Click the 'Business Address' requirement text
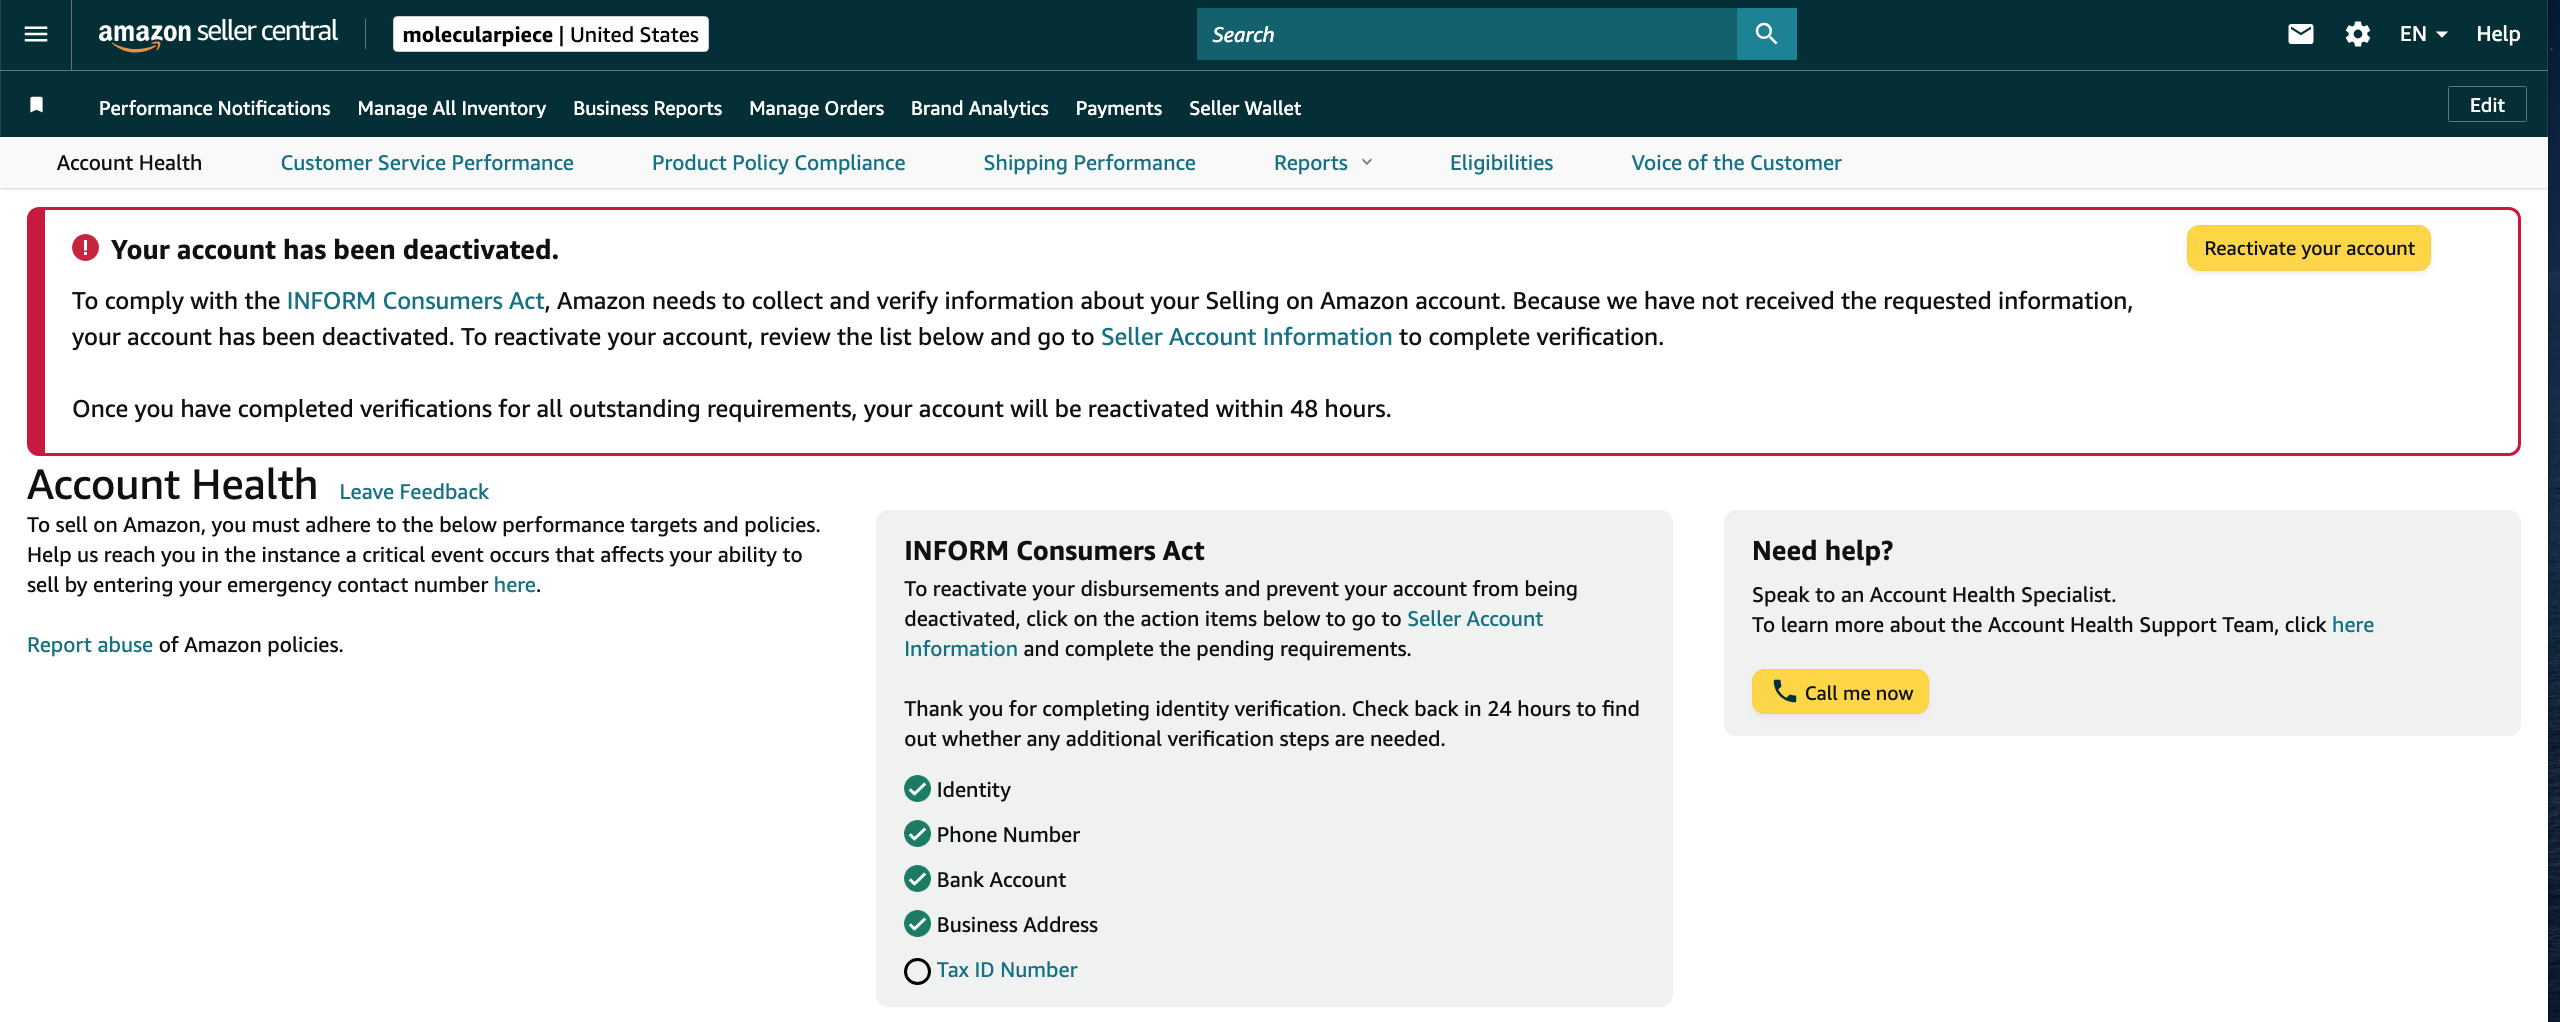Image resolution: width=2560 pixels, height=1022 pixels. click(x=1017, y=924)
